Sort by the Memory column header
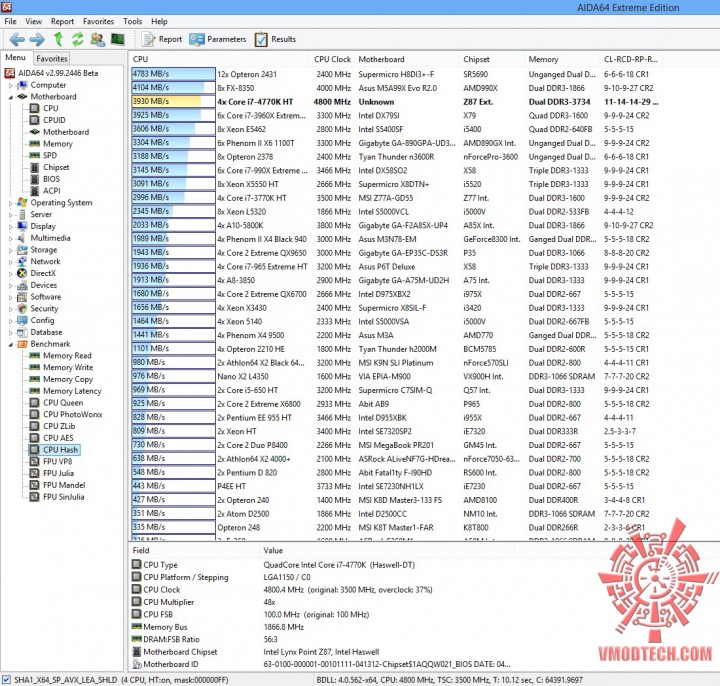 pos(562,59)
